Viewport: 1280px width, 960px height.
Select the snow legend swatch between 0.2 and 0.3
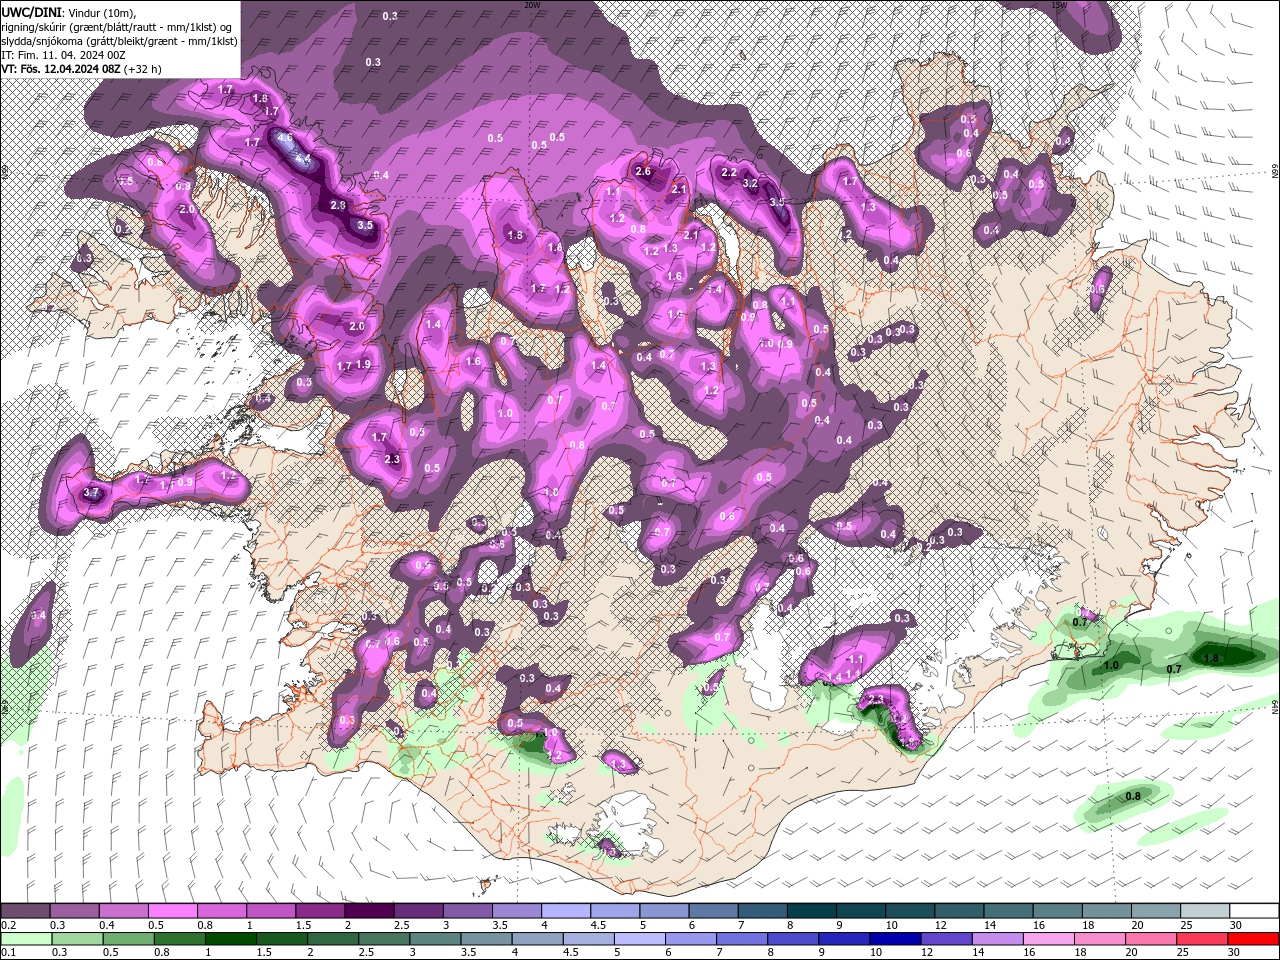(x=25, y=911)
